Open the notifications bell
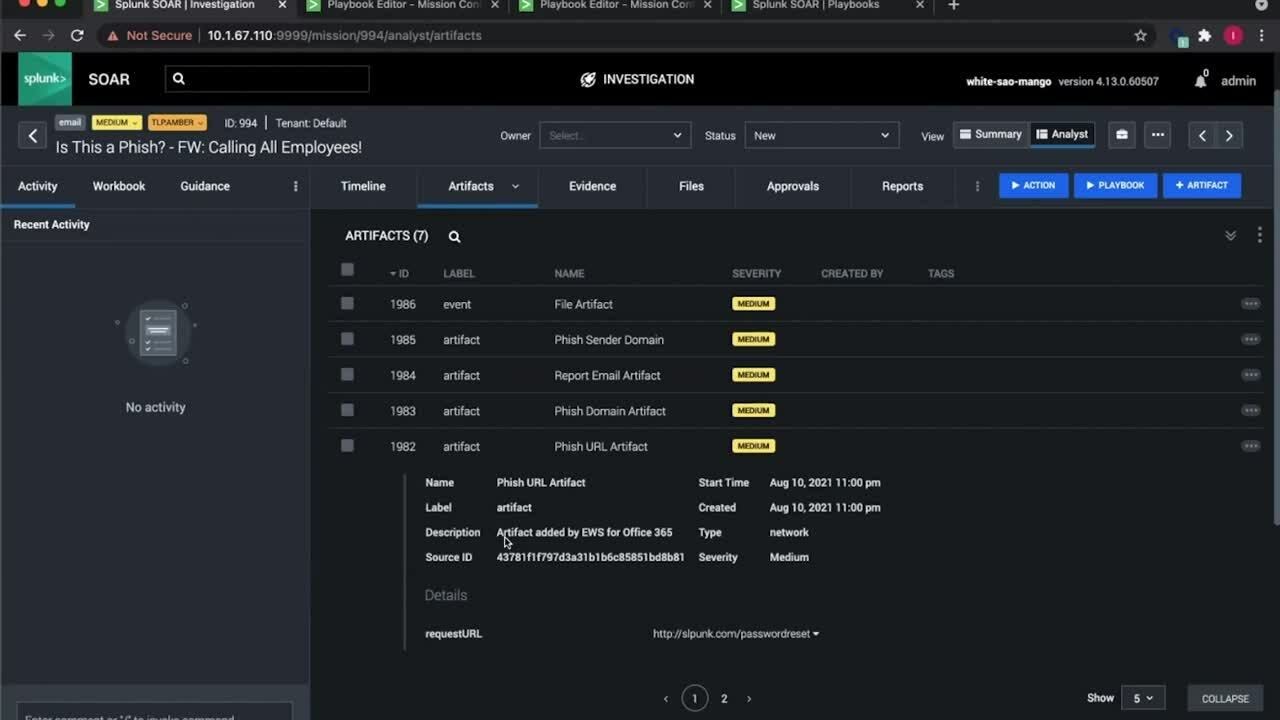Viewport: 1280px width, 720px height. (x=1201, y=81)
